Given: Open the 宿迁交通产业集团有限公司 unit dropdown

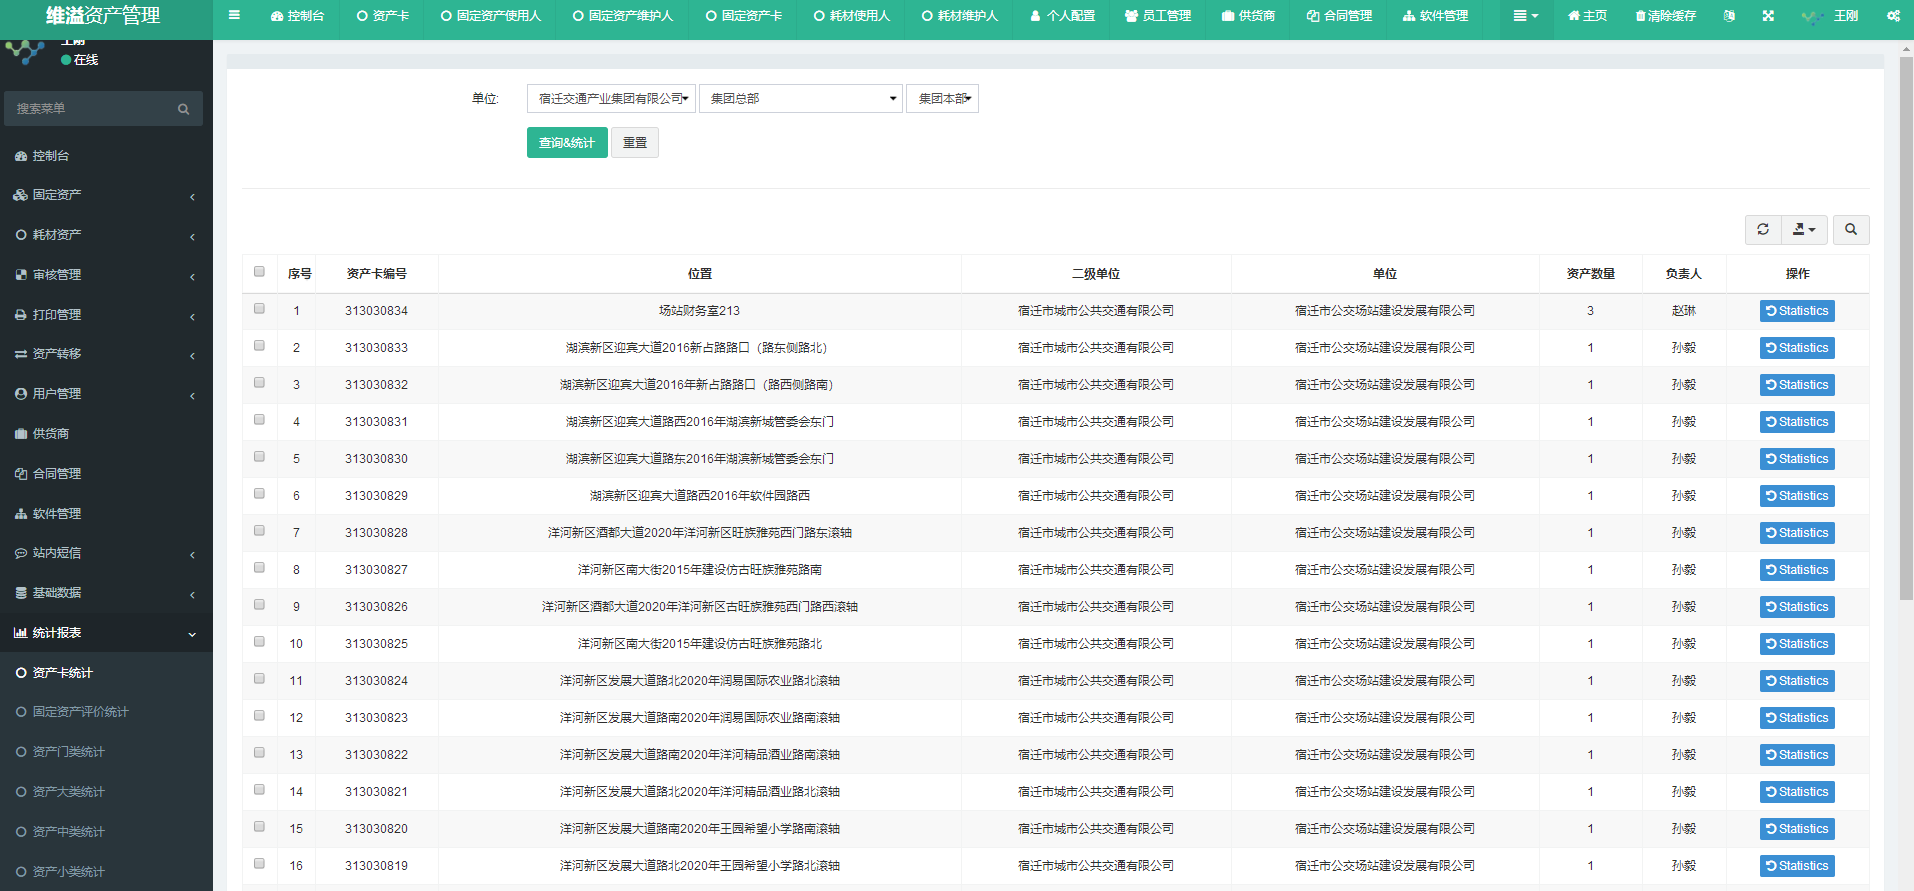Looking at the screenshot, I should click(611, 99).
